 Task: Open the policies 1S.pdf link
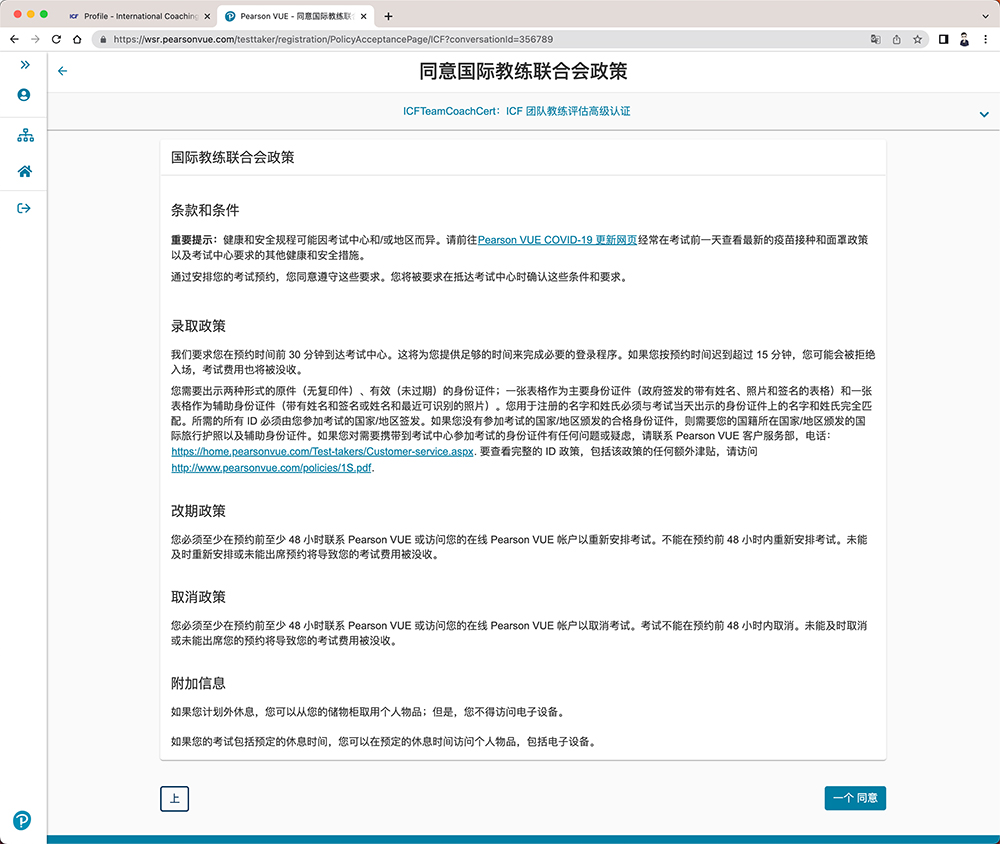[x=271, y=467]
